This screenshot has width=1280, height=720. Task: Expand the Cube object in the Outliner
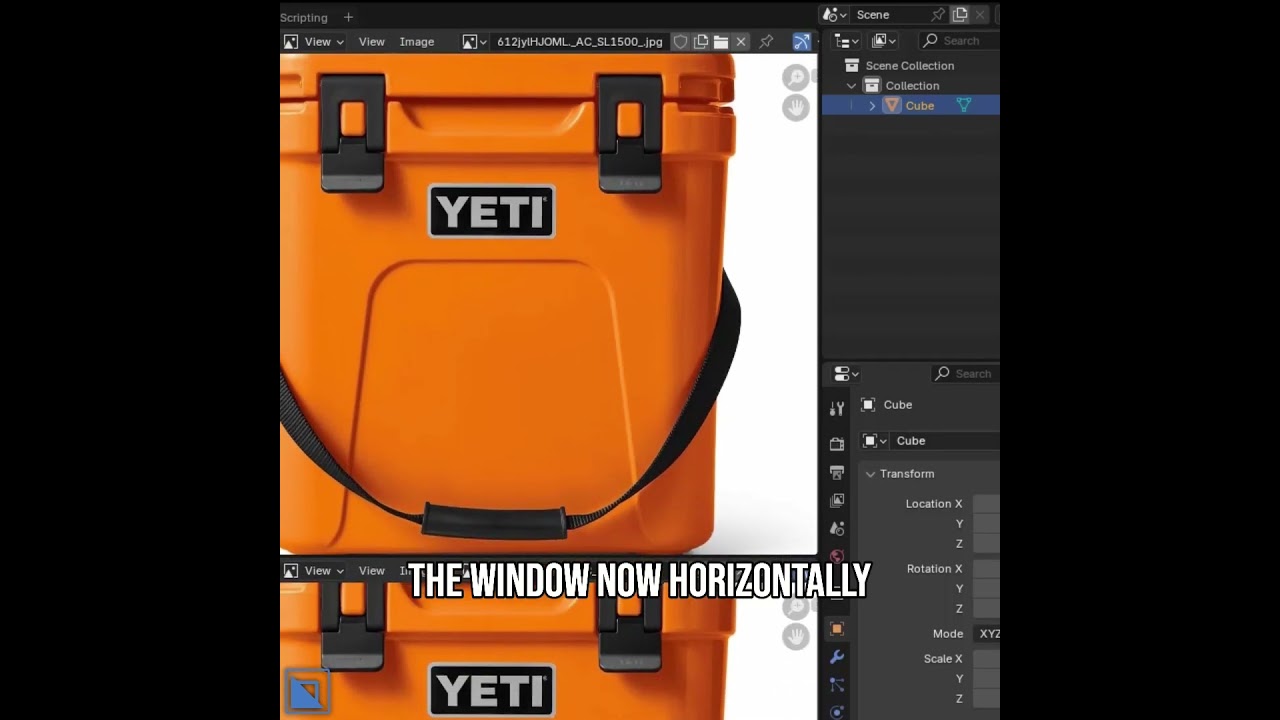[872, 106]
